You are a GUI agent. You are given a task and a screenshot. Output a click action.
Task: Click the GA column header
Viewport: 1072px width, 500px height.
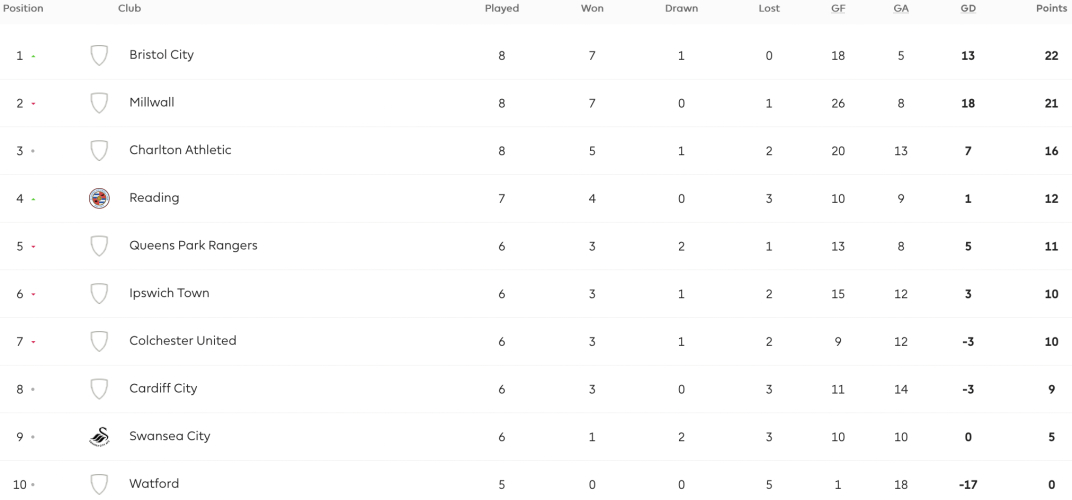click(x=901, y=8)
